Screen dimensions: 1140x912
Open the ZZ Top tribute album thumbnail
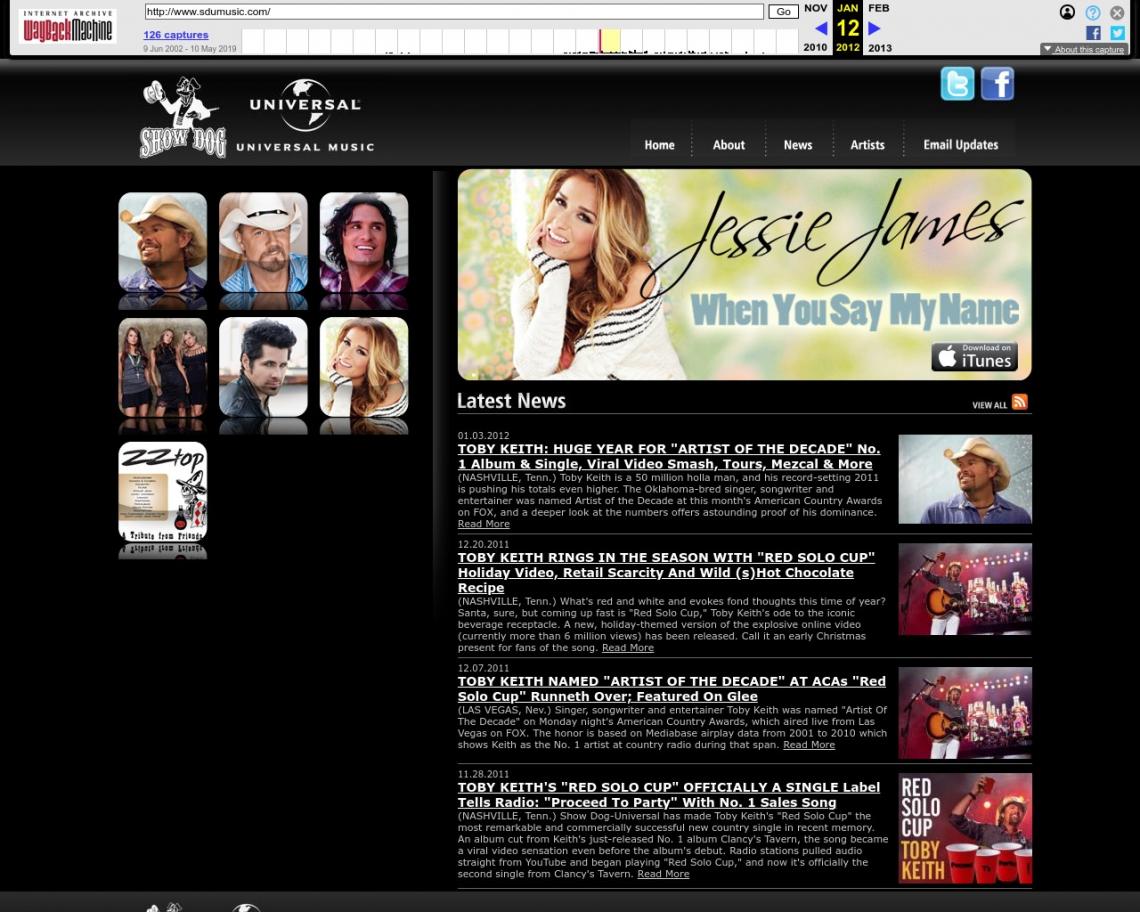[163, 492]
